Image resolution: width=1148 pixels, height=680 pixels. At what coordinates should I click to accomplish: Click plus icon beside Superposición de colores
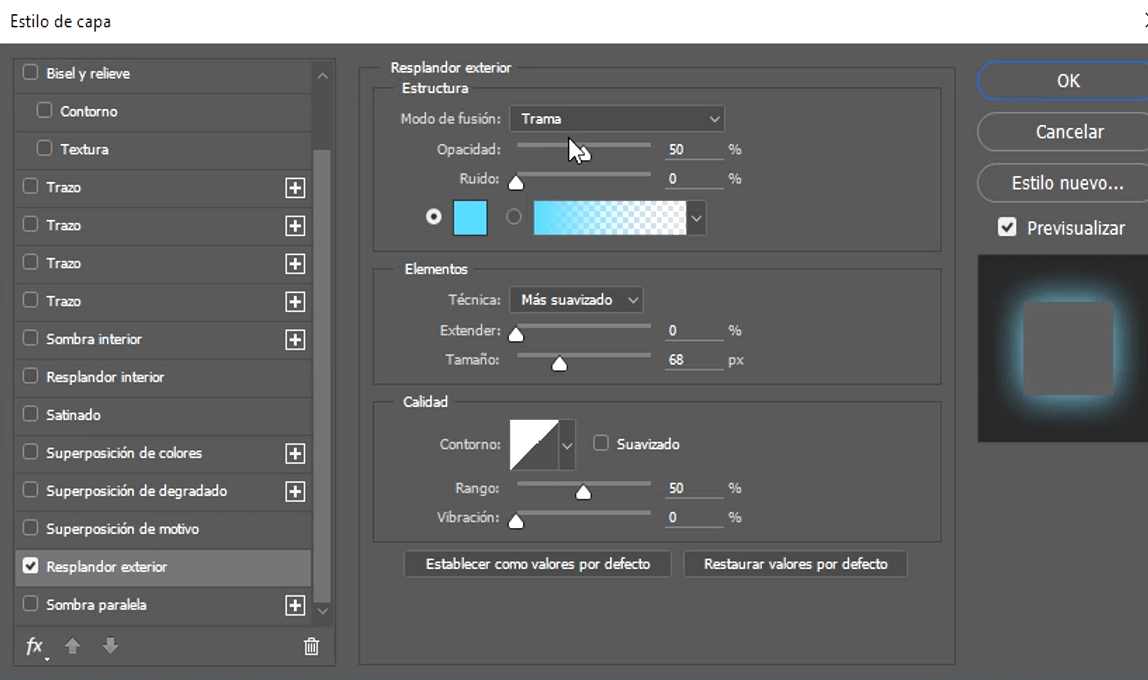pos(295,454)
